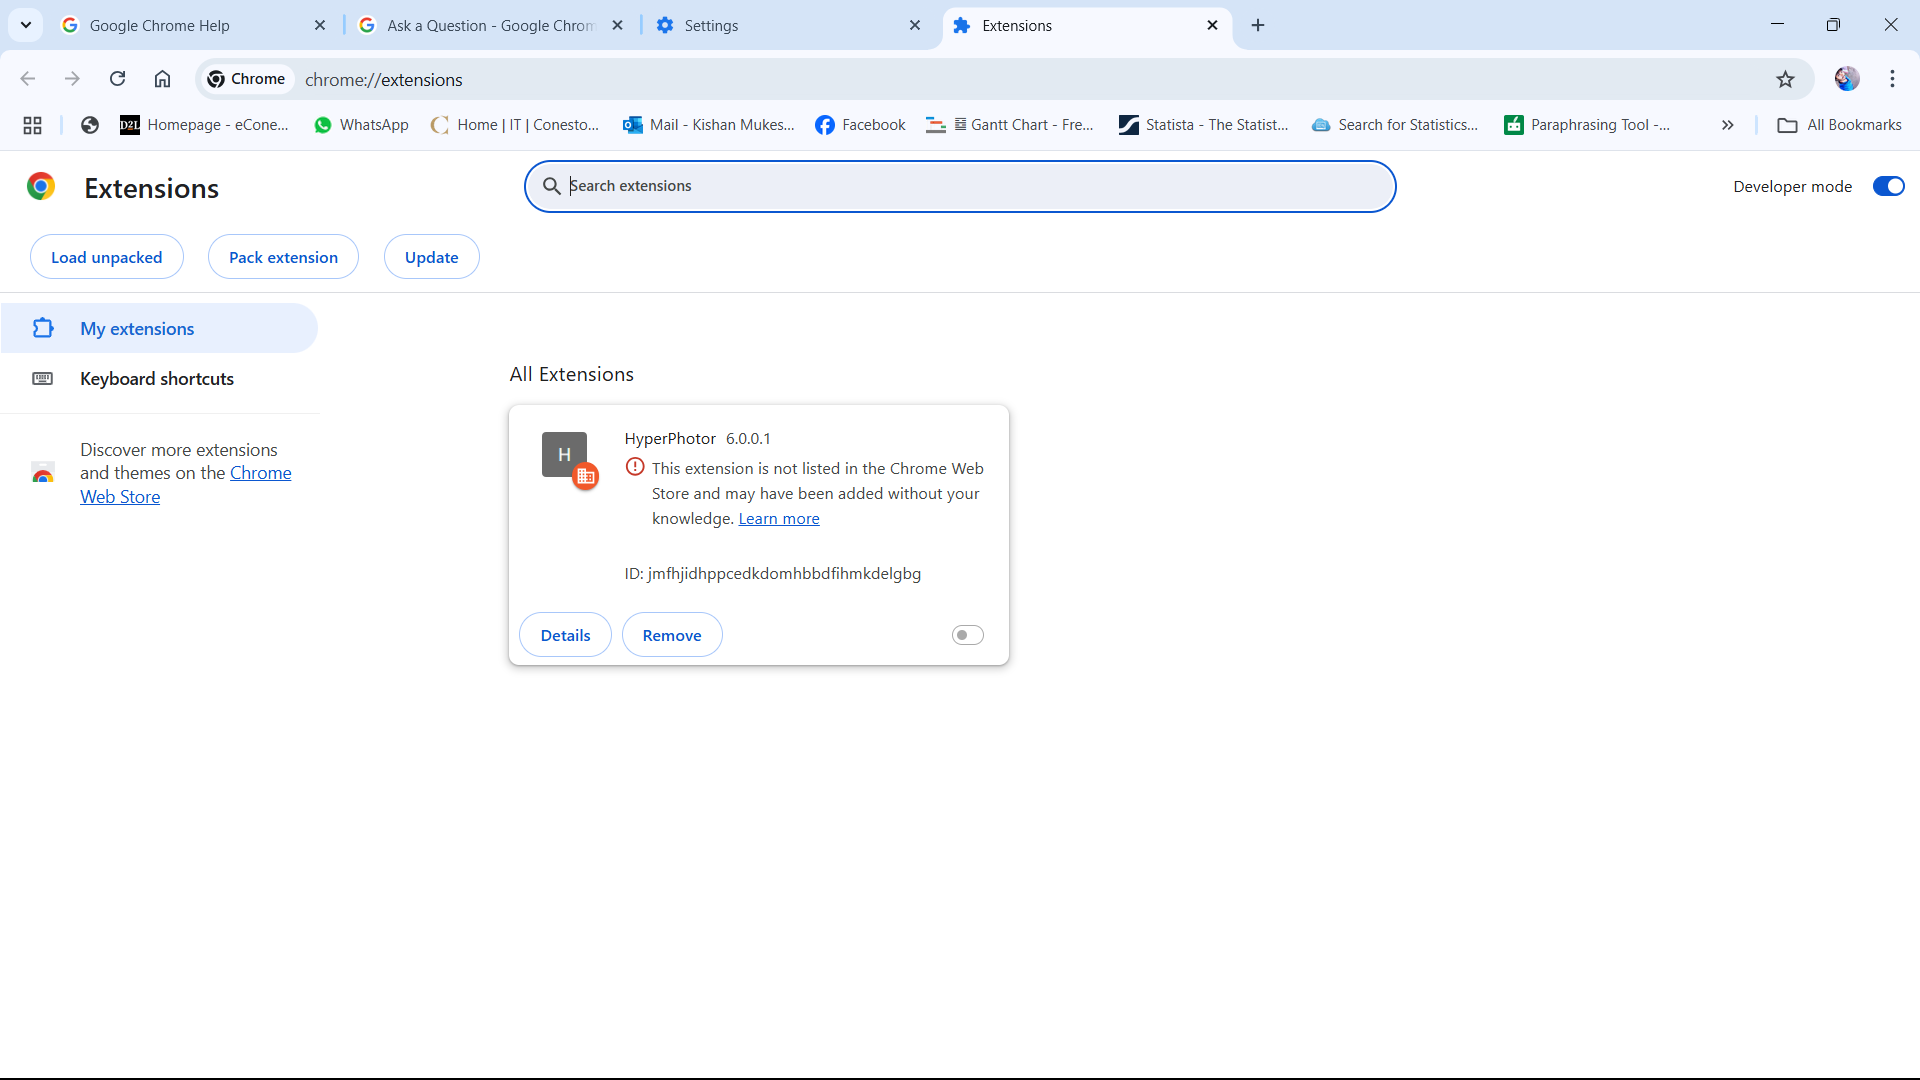Open the apps grid icon in bookmarks bar
The height and width of the screenshot is (1080, 1920).
coord(32,125)
